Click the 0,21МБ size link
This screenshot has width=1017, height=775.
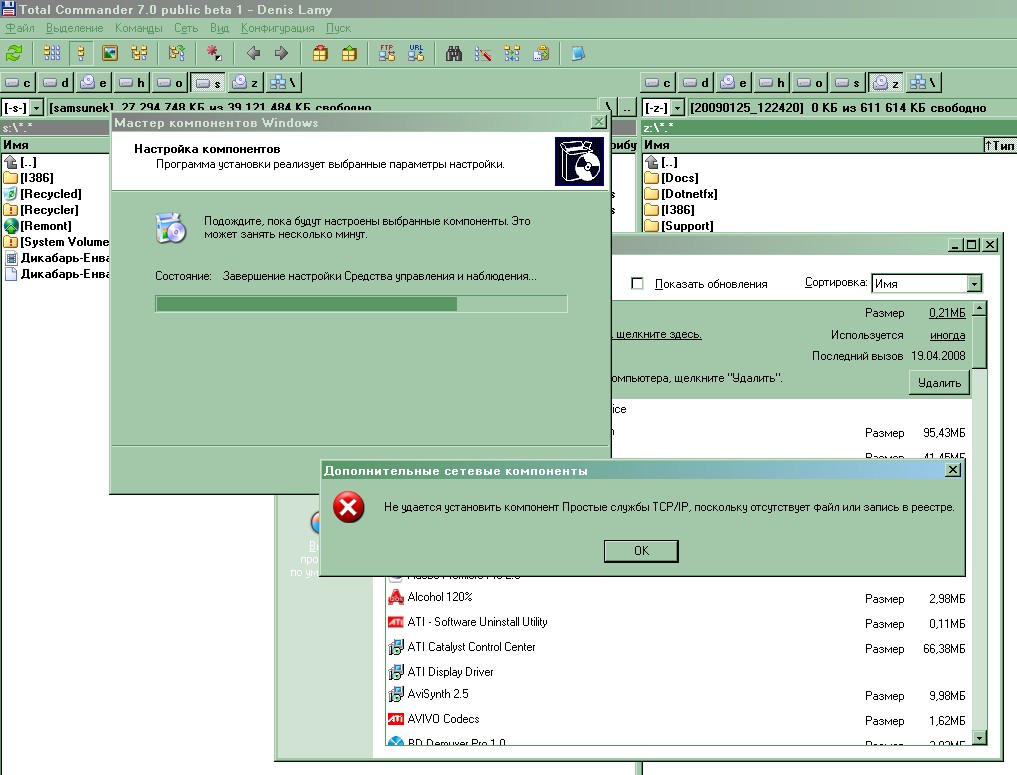947,313
